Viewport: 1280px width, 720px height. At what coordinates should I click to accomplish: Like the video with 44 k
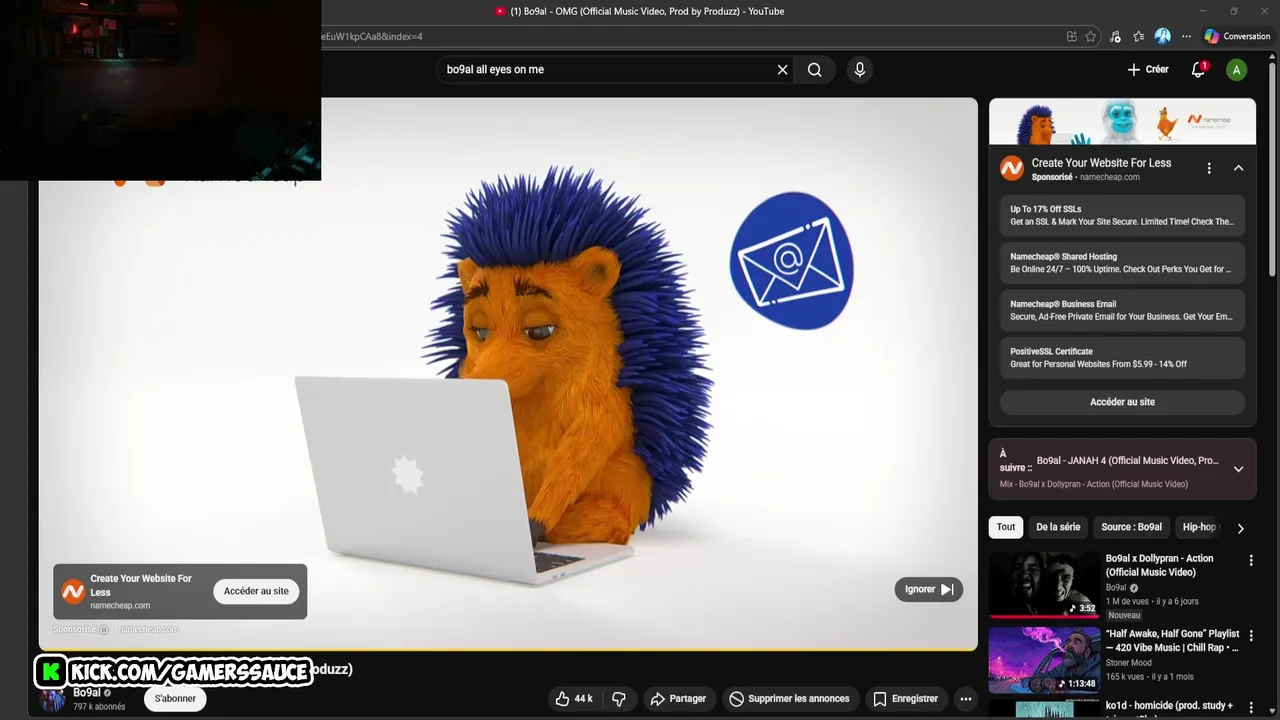click(x=575, y=699)
